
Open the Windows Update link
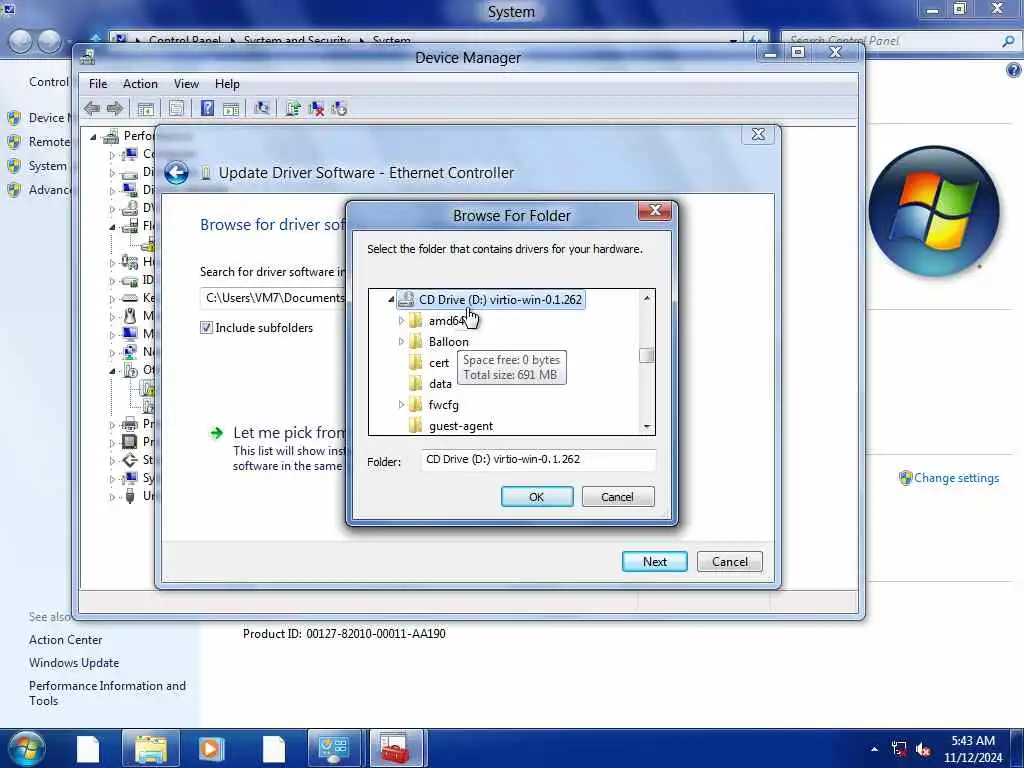pyautogui.click(x=74, y=663)
